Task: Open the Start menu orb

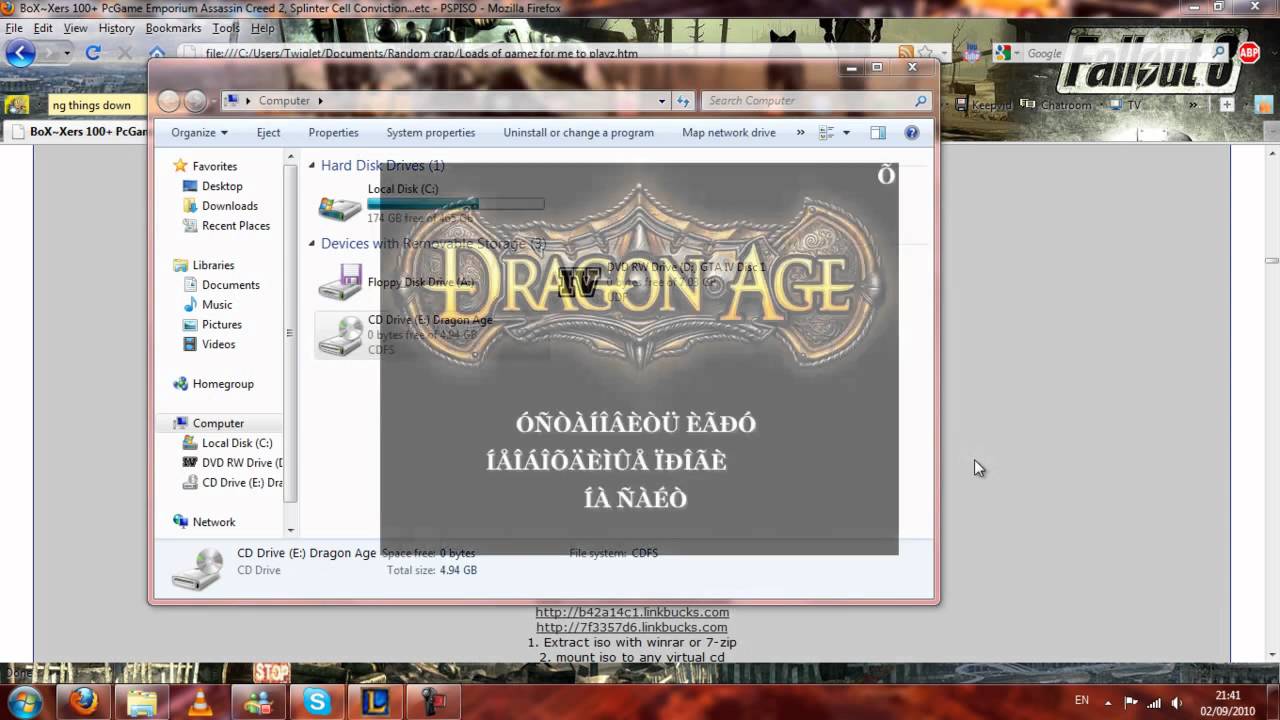Action: point(24,702)
